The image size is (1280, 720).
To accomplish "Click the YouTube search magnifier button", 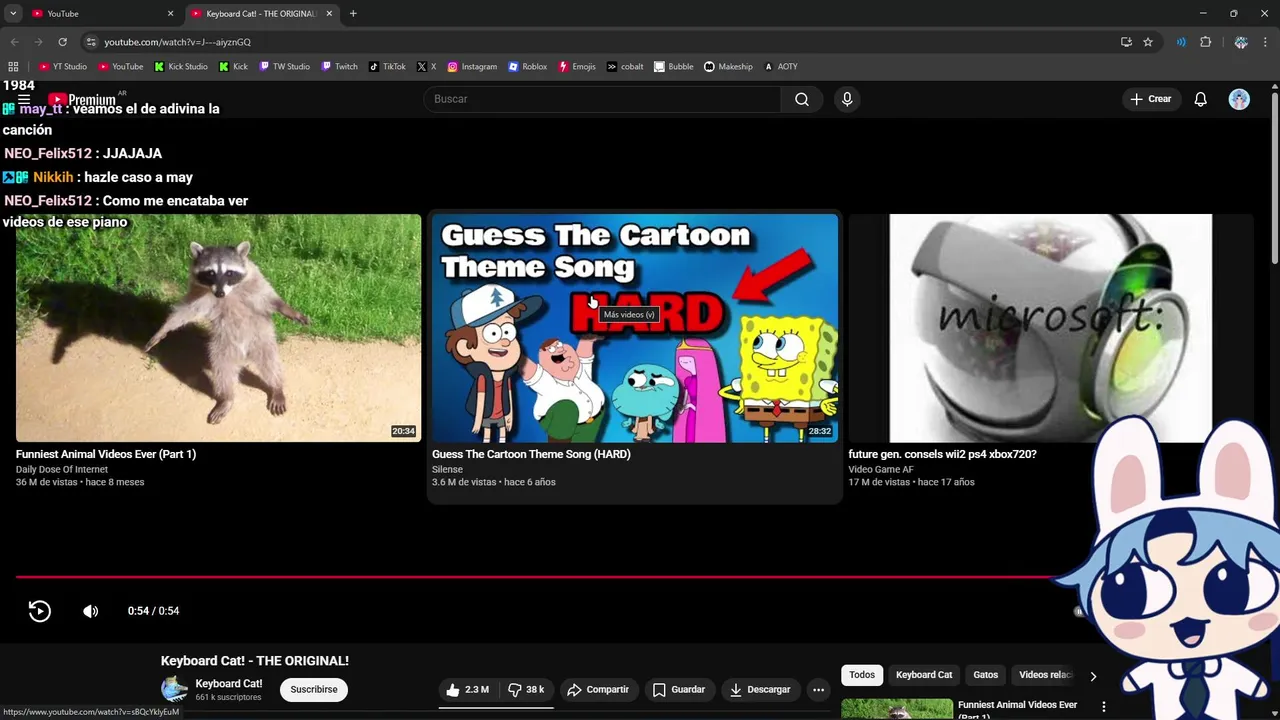I will (x=802, y=99).
